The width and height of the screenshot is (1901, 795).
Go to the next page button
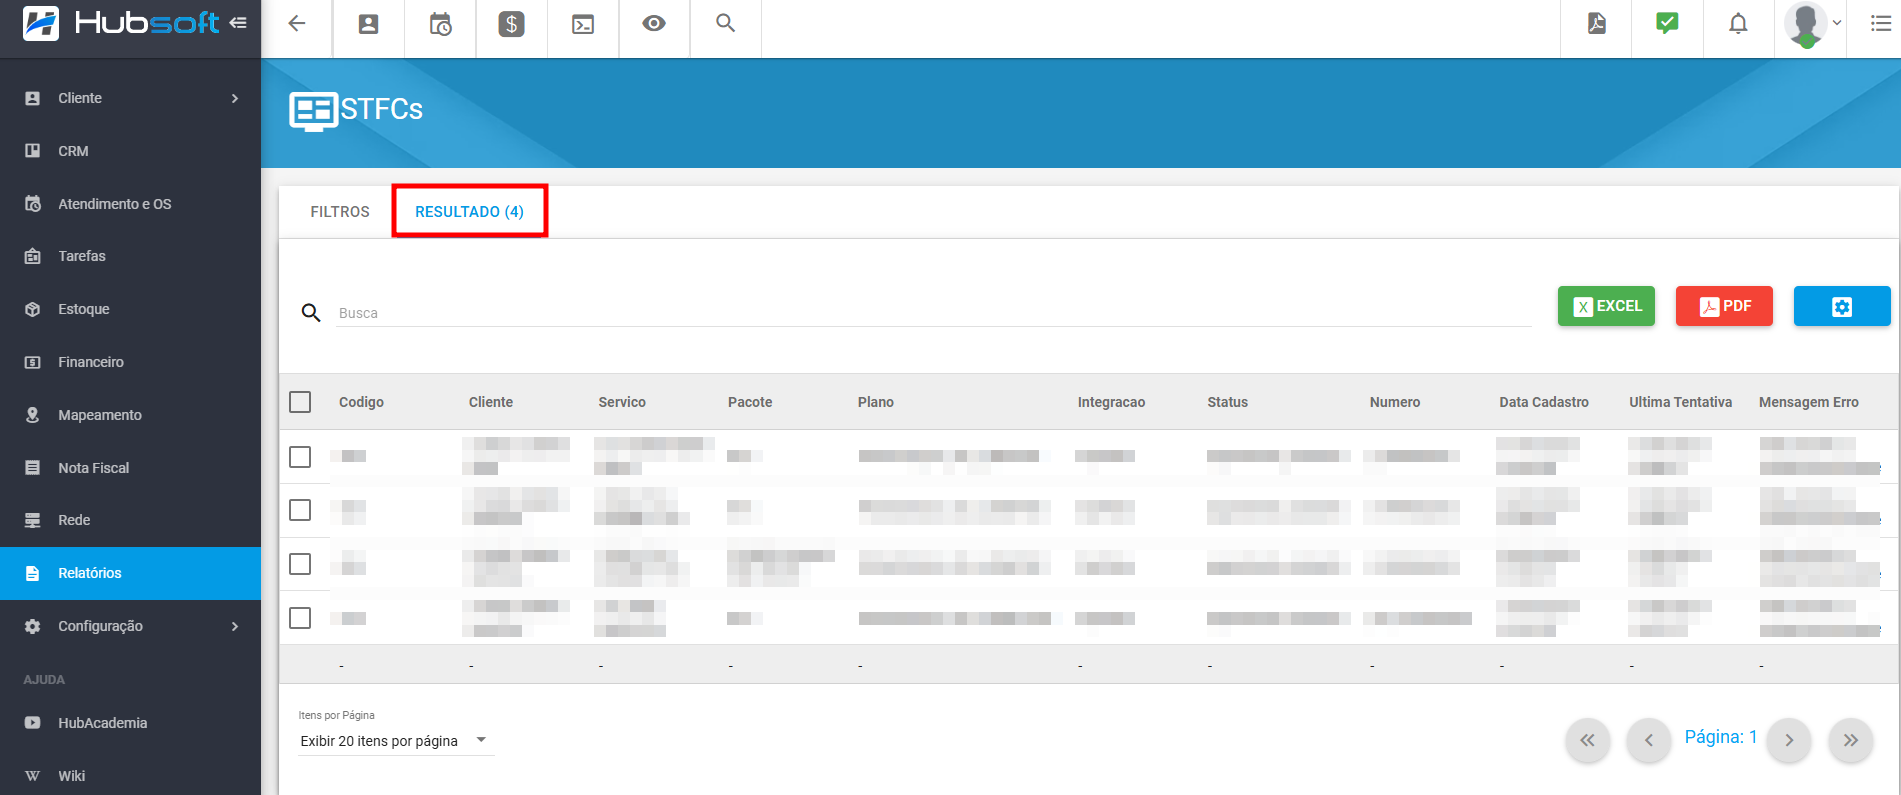(x=1789, y=740)
